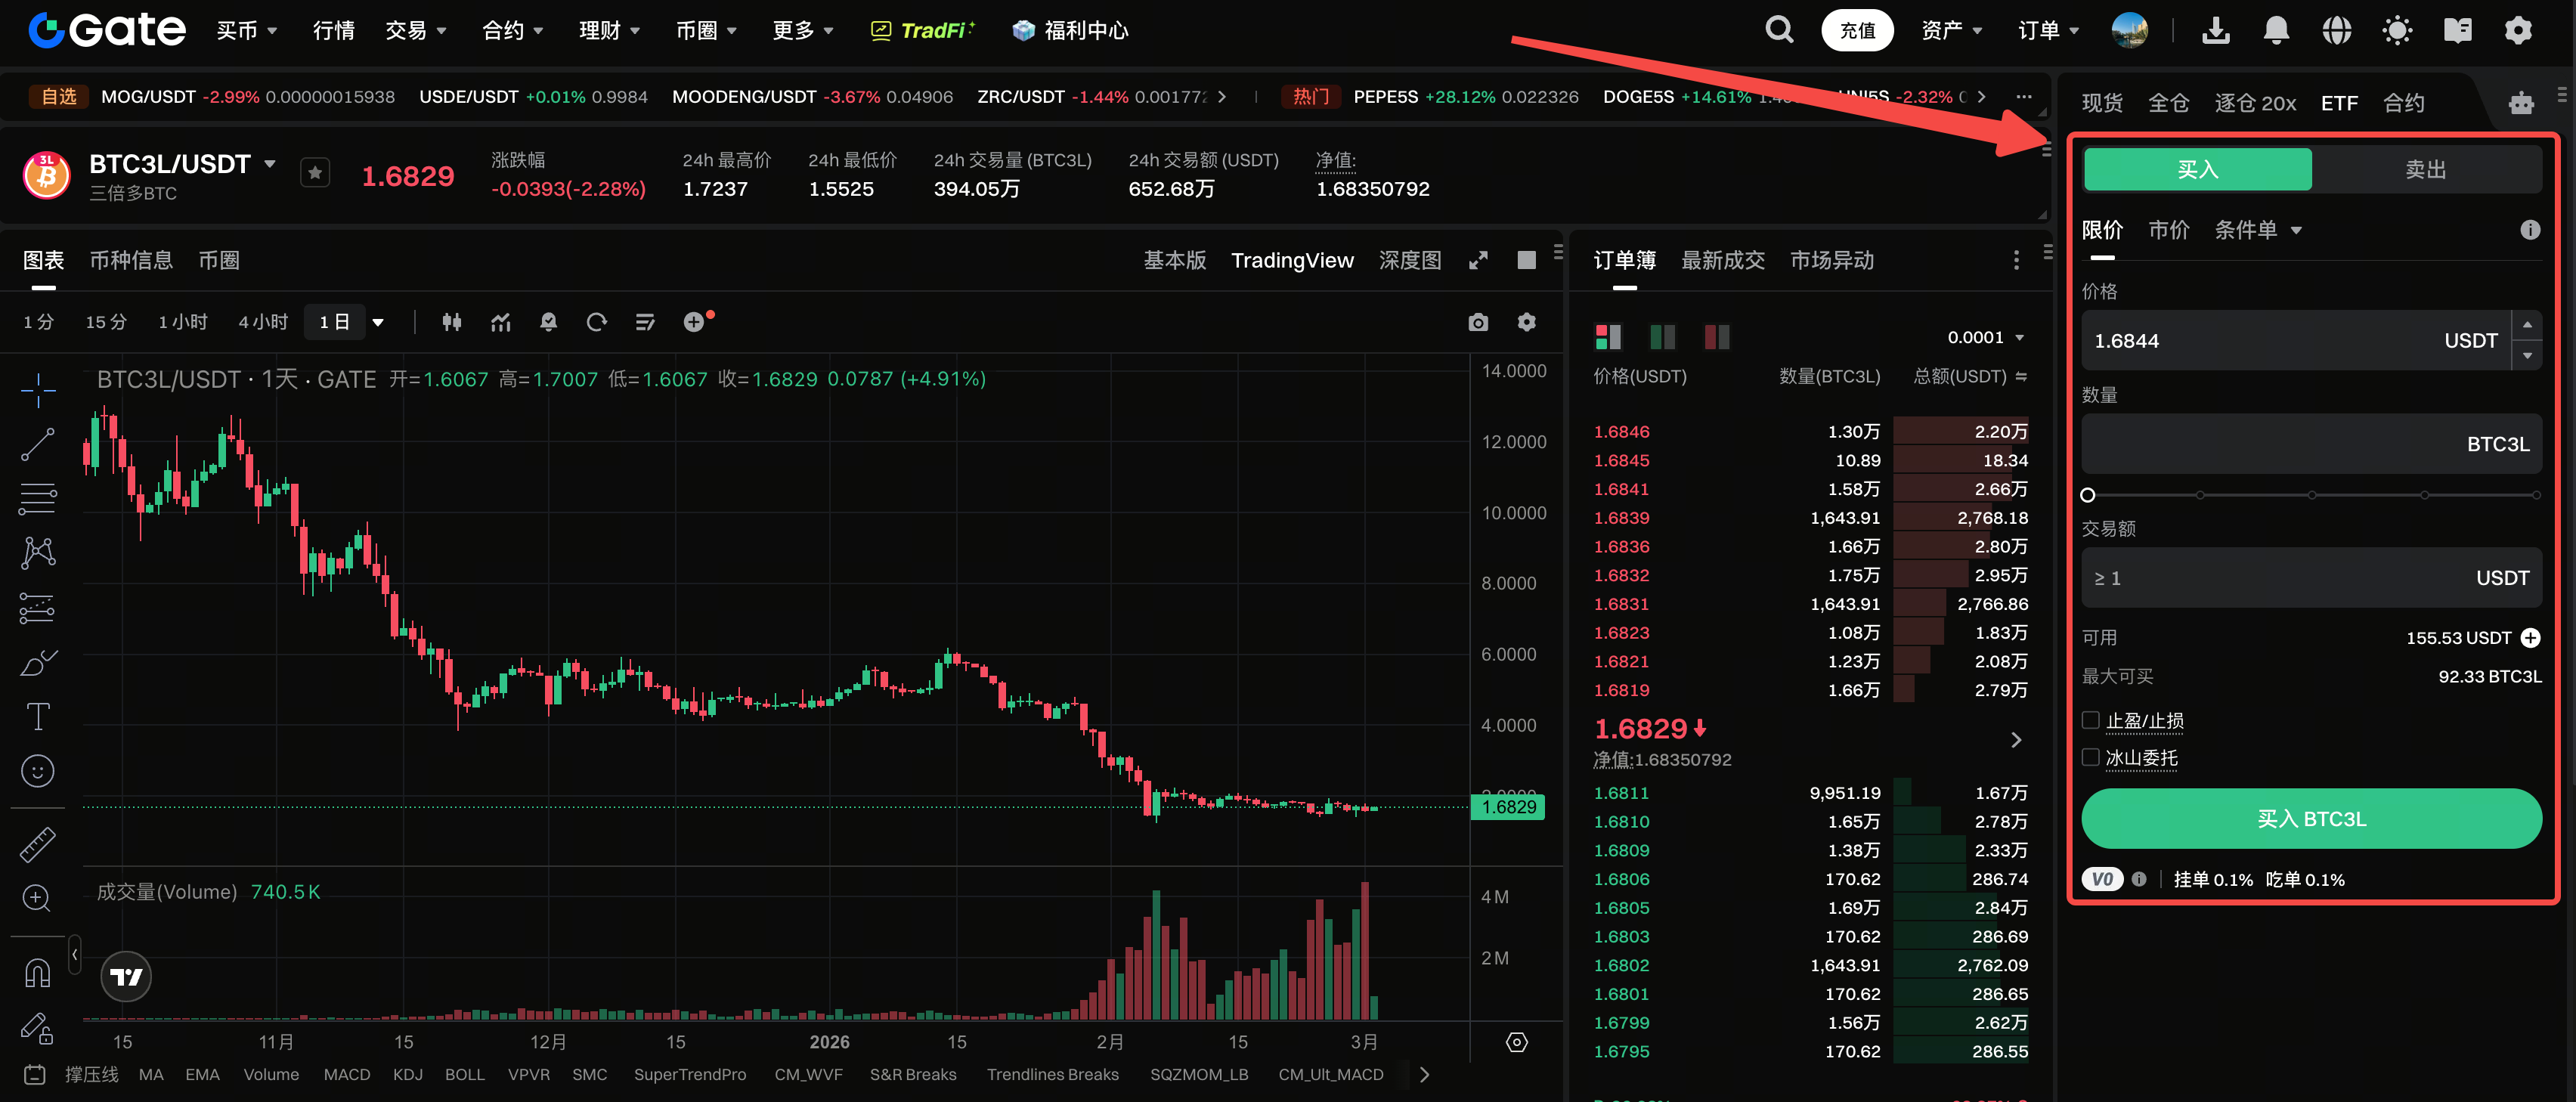Viewport: 2576px width, 1102px height.
Task: Expand the chart to fullscreen
Action: [x=1478, y=260]
